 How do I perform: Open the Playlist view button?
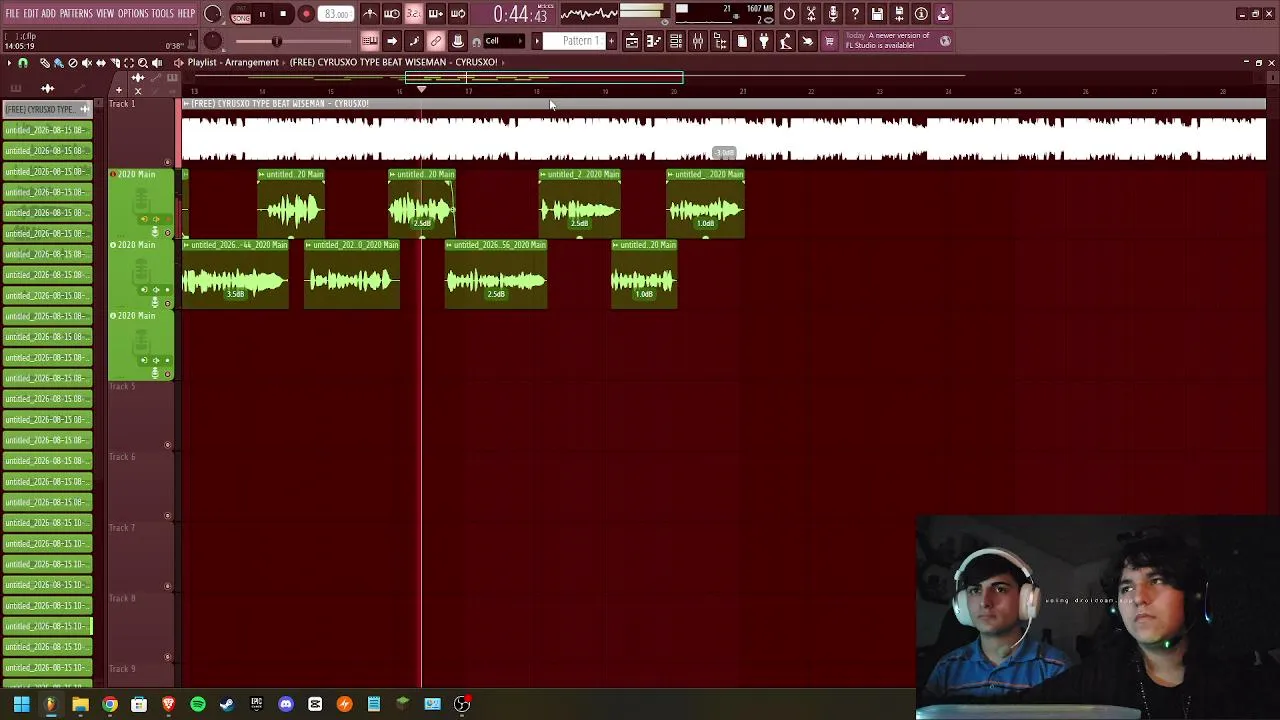coord(632,41)
